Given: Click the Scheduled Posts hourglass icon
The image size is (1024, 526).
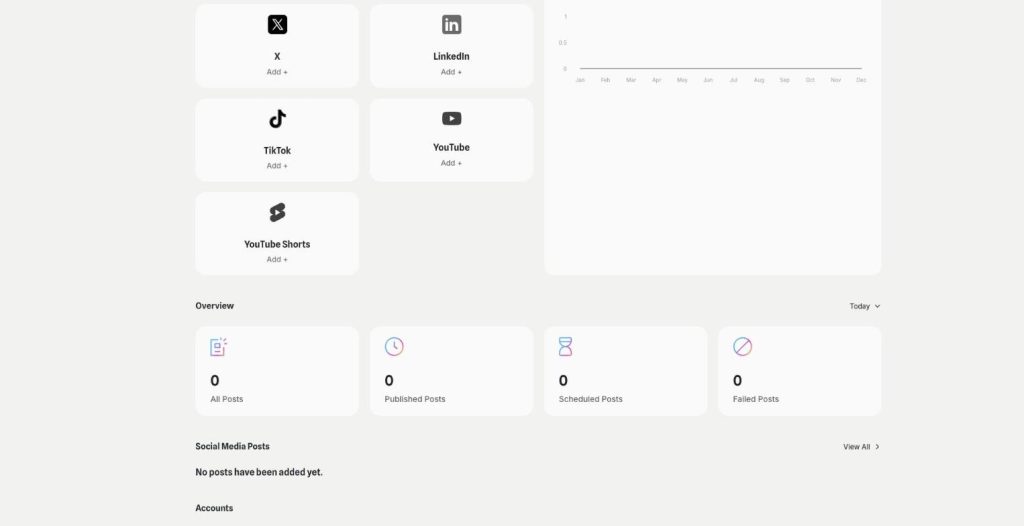Looking at the screenshot, I should (x=566, y=347).
